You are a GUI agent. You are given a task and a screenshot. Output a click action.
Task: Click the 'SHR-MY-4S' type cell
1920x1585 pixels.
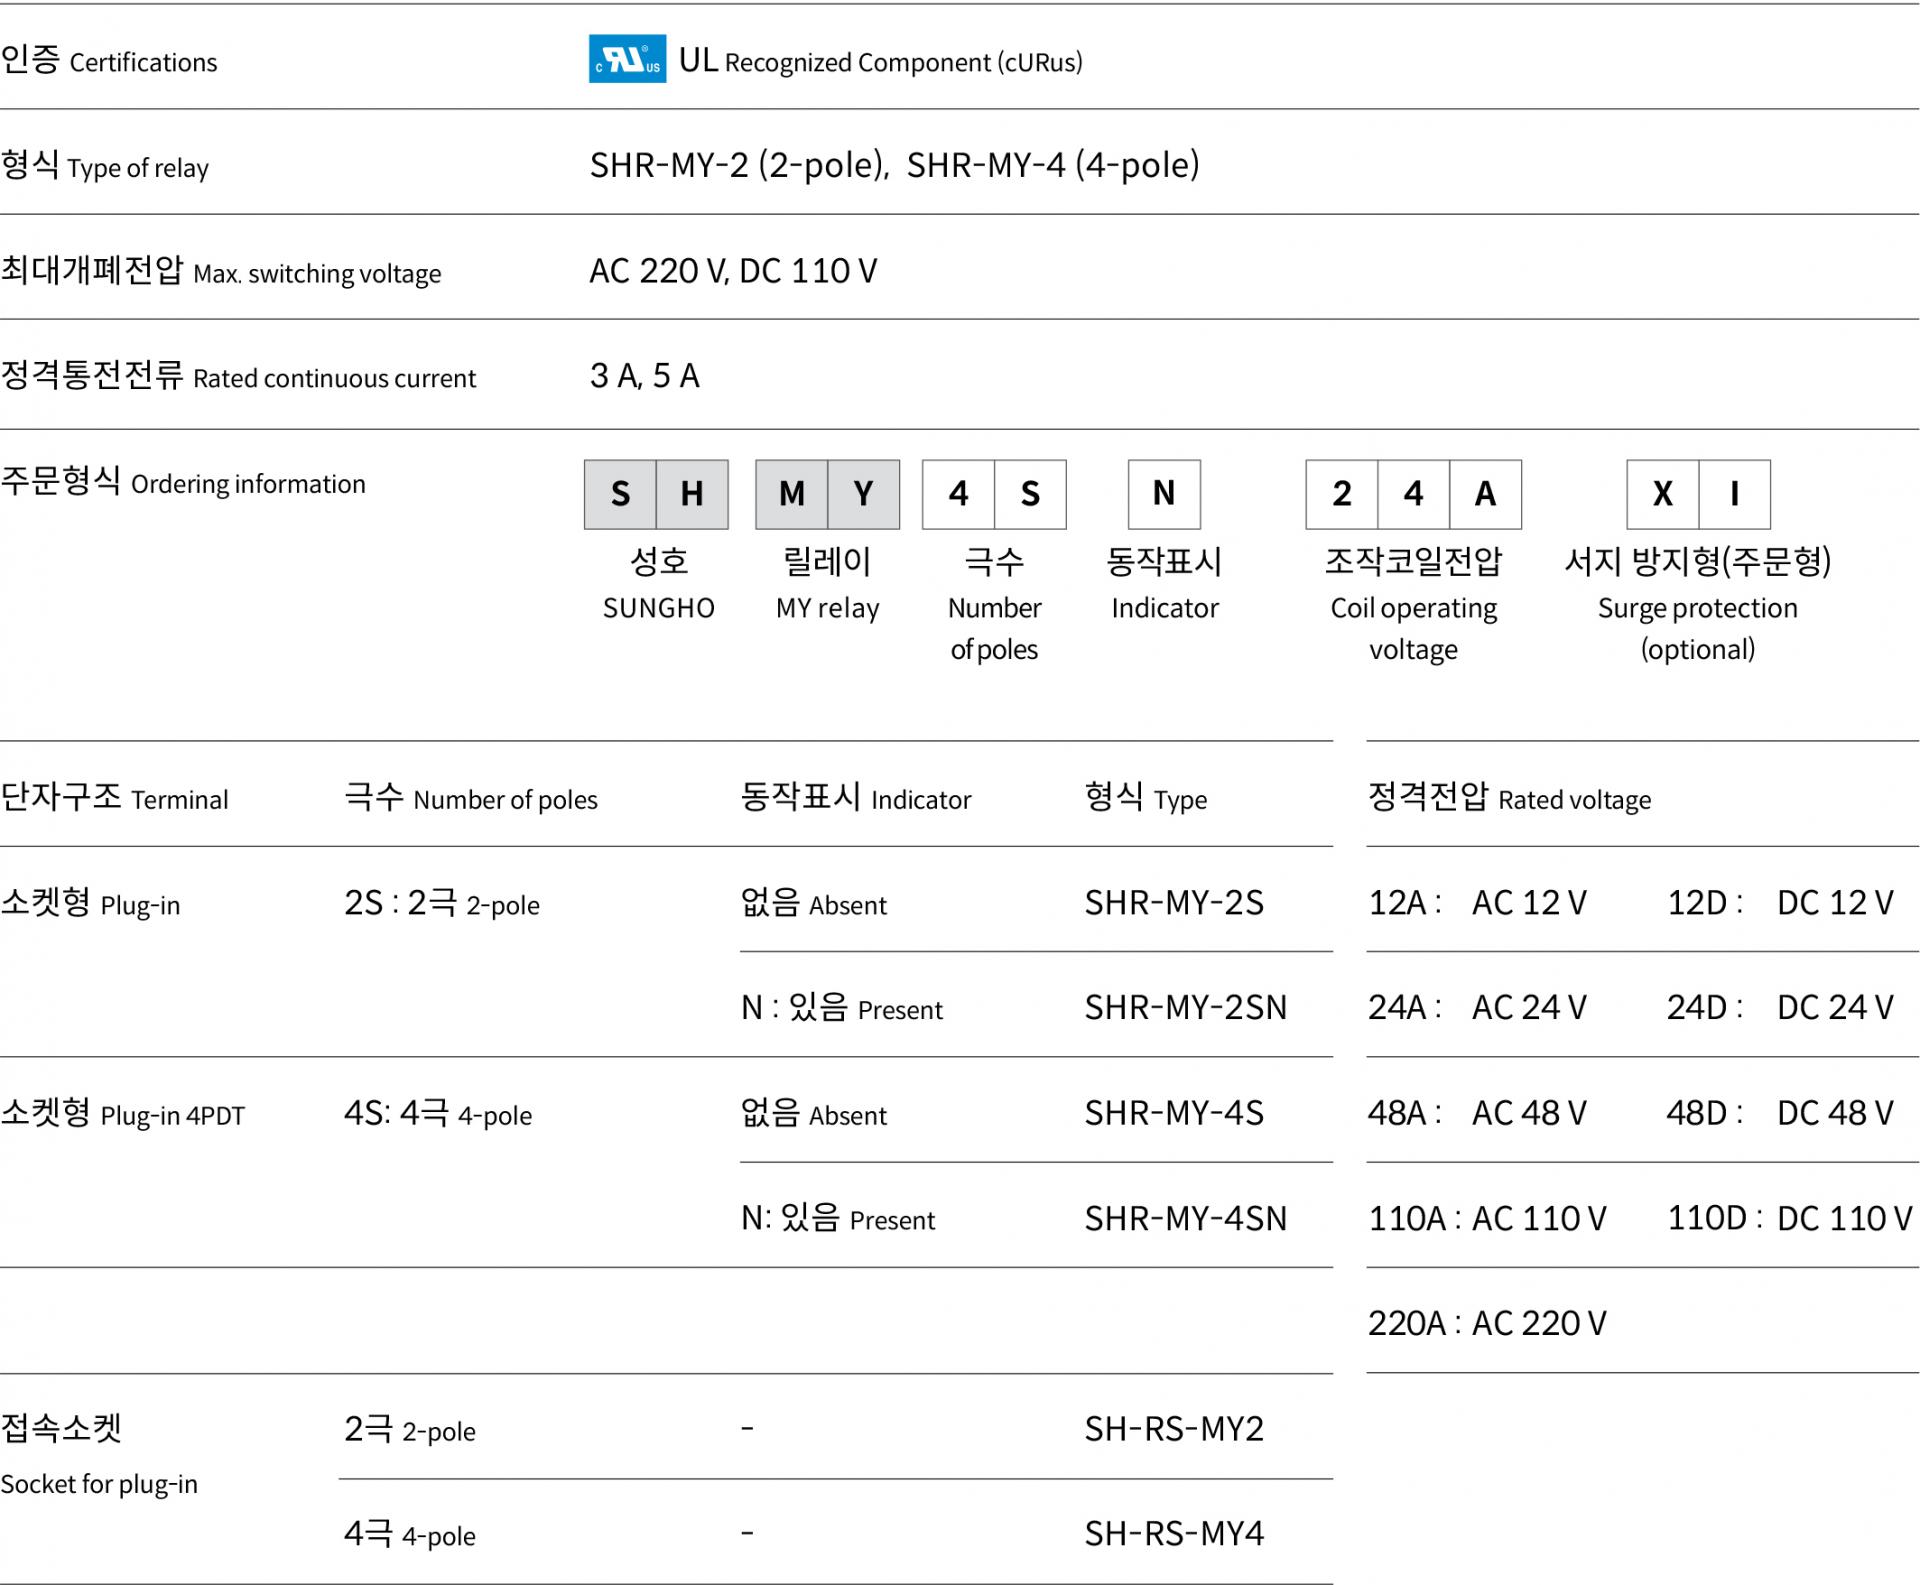[1174, 1113]
